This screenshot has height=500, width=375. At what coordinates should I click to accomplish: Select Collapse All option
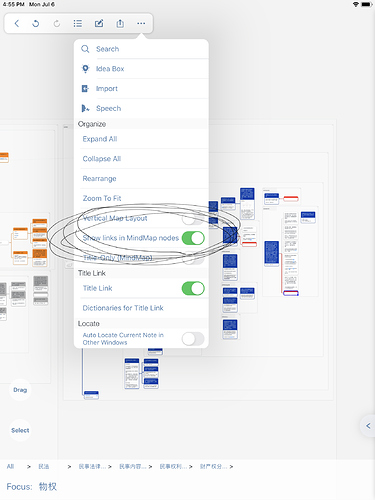pos(141,159)
